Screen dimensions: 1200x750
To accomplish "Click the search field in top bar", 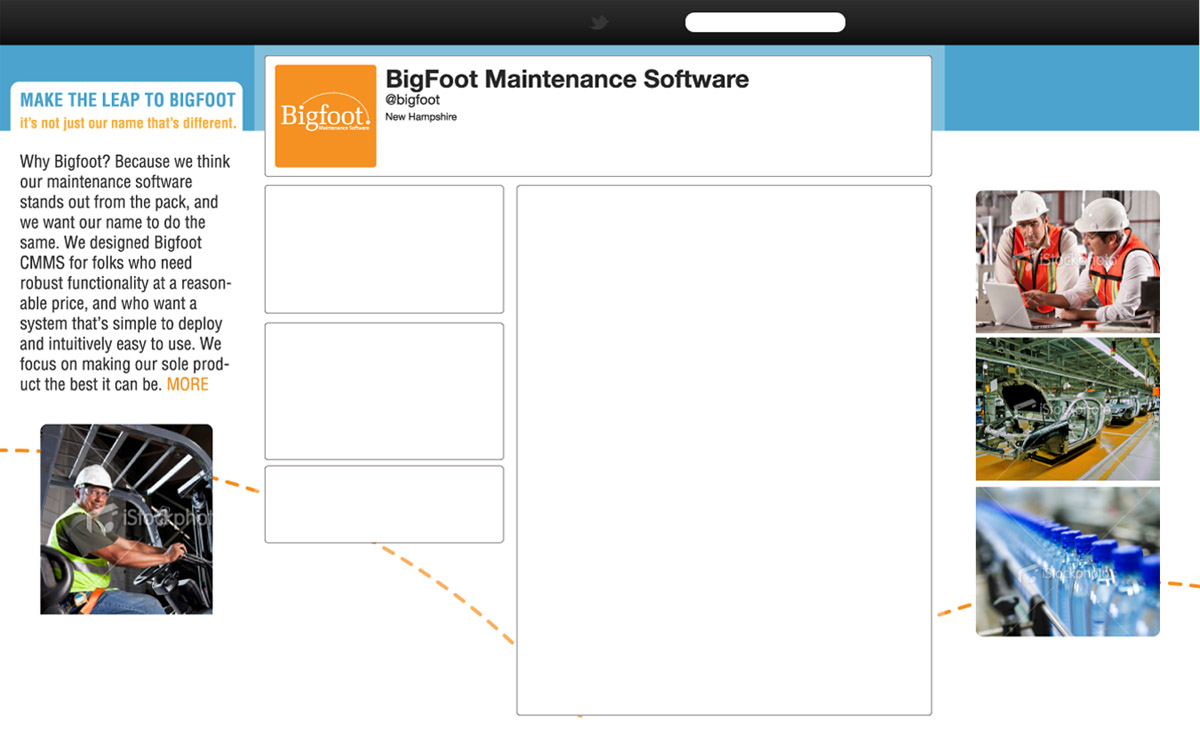I will 765,22.
